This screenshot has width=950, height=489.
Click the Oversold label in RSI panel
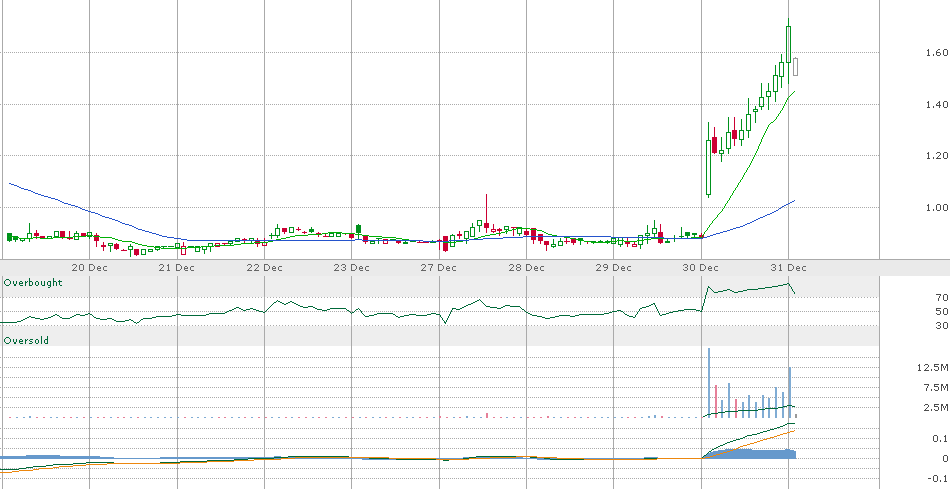click(x=26, y=341)
